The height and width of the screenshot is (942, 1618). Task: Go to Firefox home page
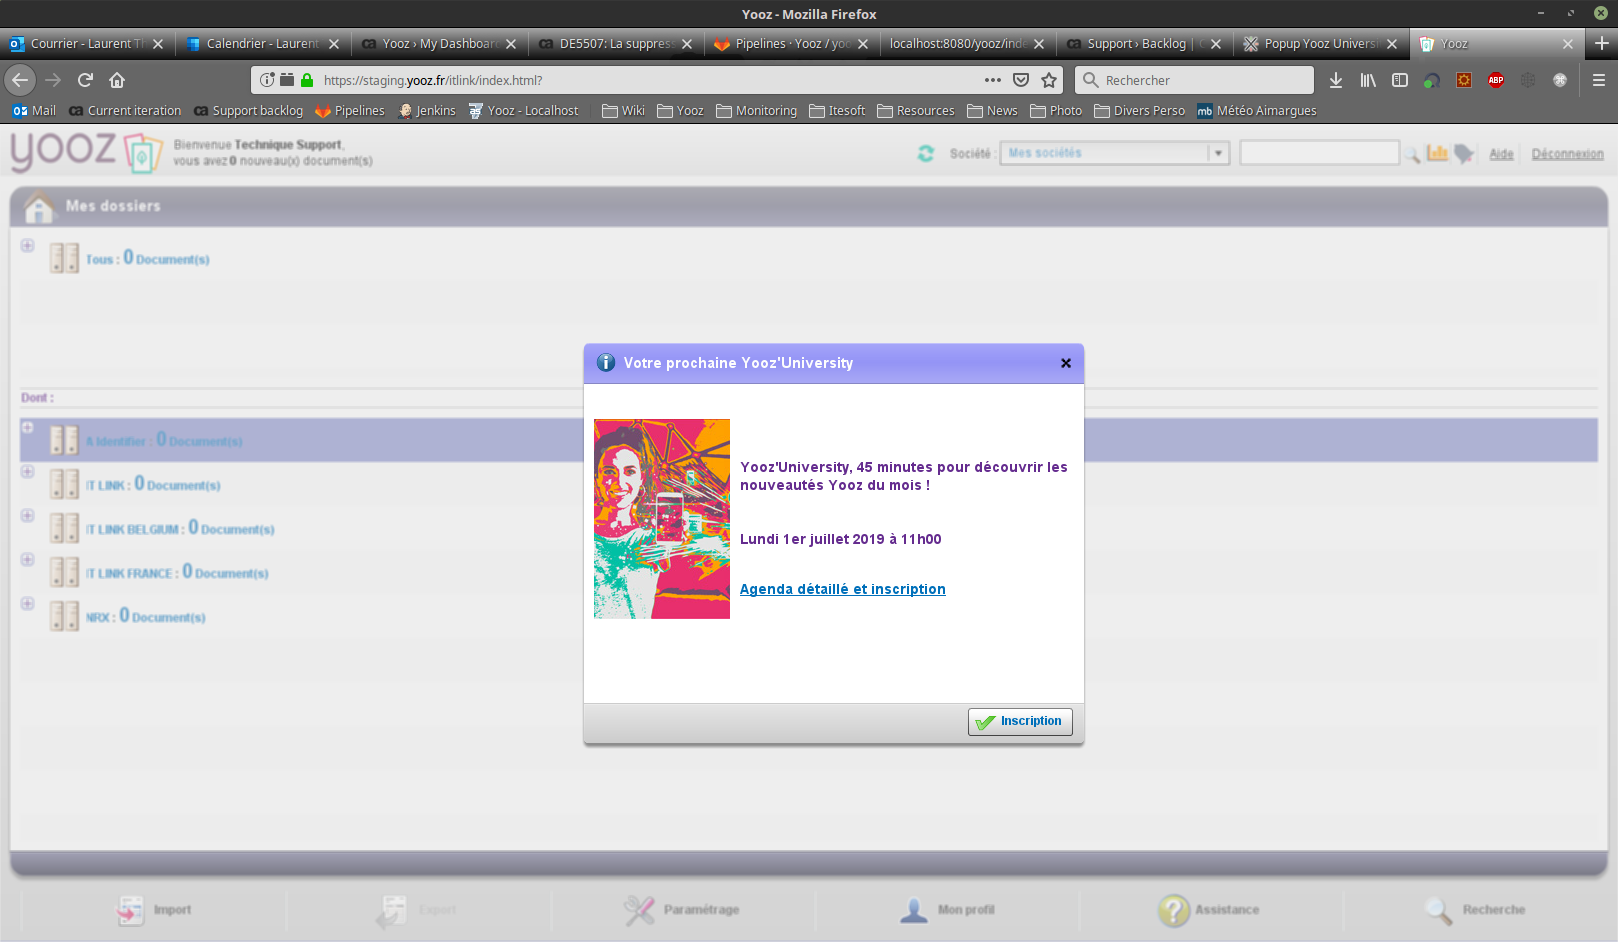pyautogui.click(x=117, y=80)
